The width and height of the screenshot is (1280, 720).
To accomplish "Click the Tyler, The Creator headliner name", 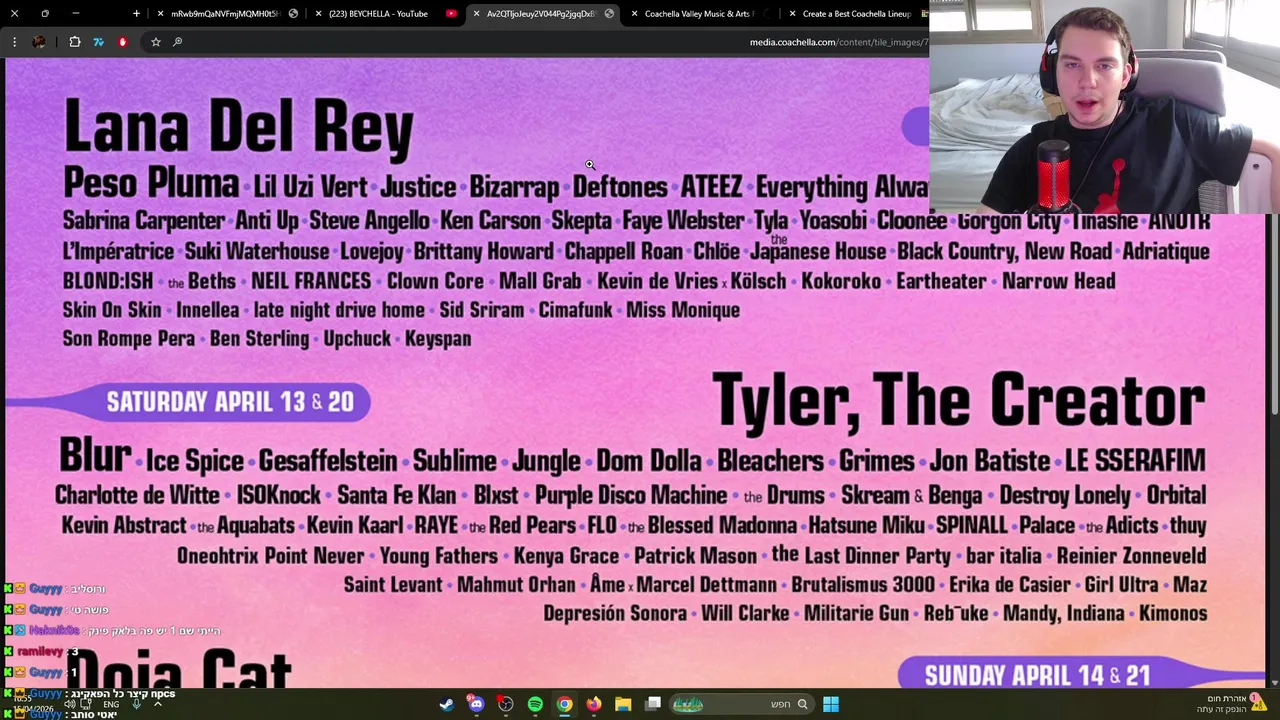I will 958,400.
